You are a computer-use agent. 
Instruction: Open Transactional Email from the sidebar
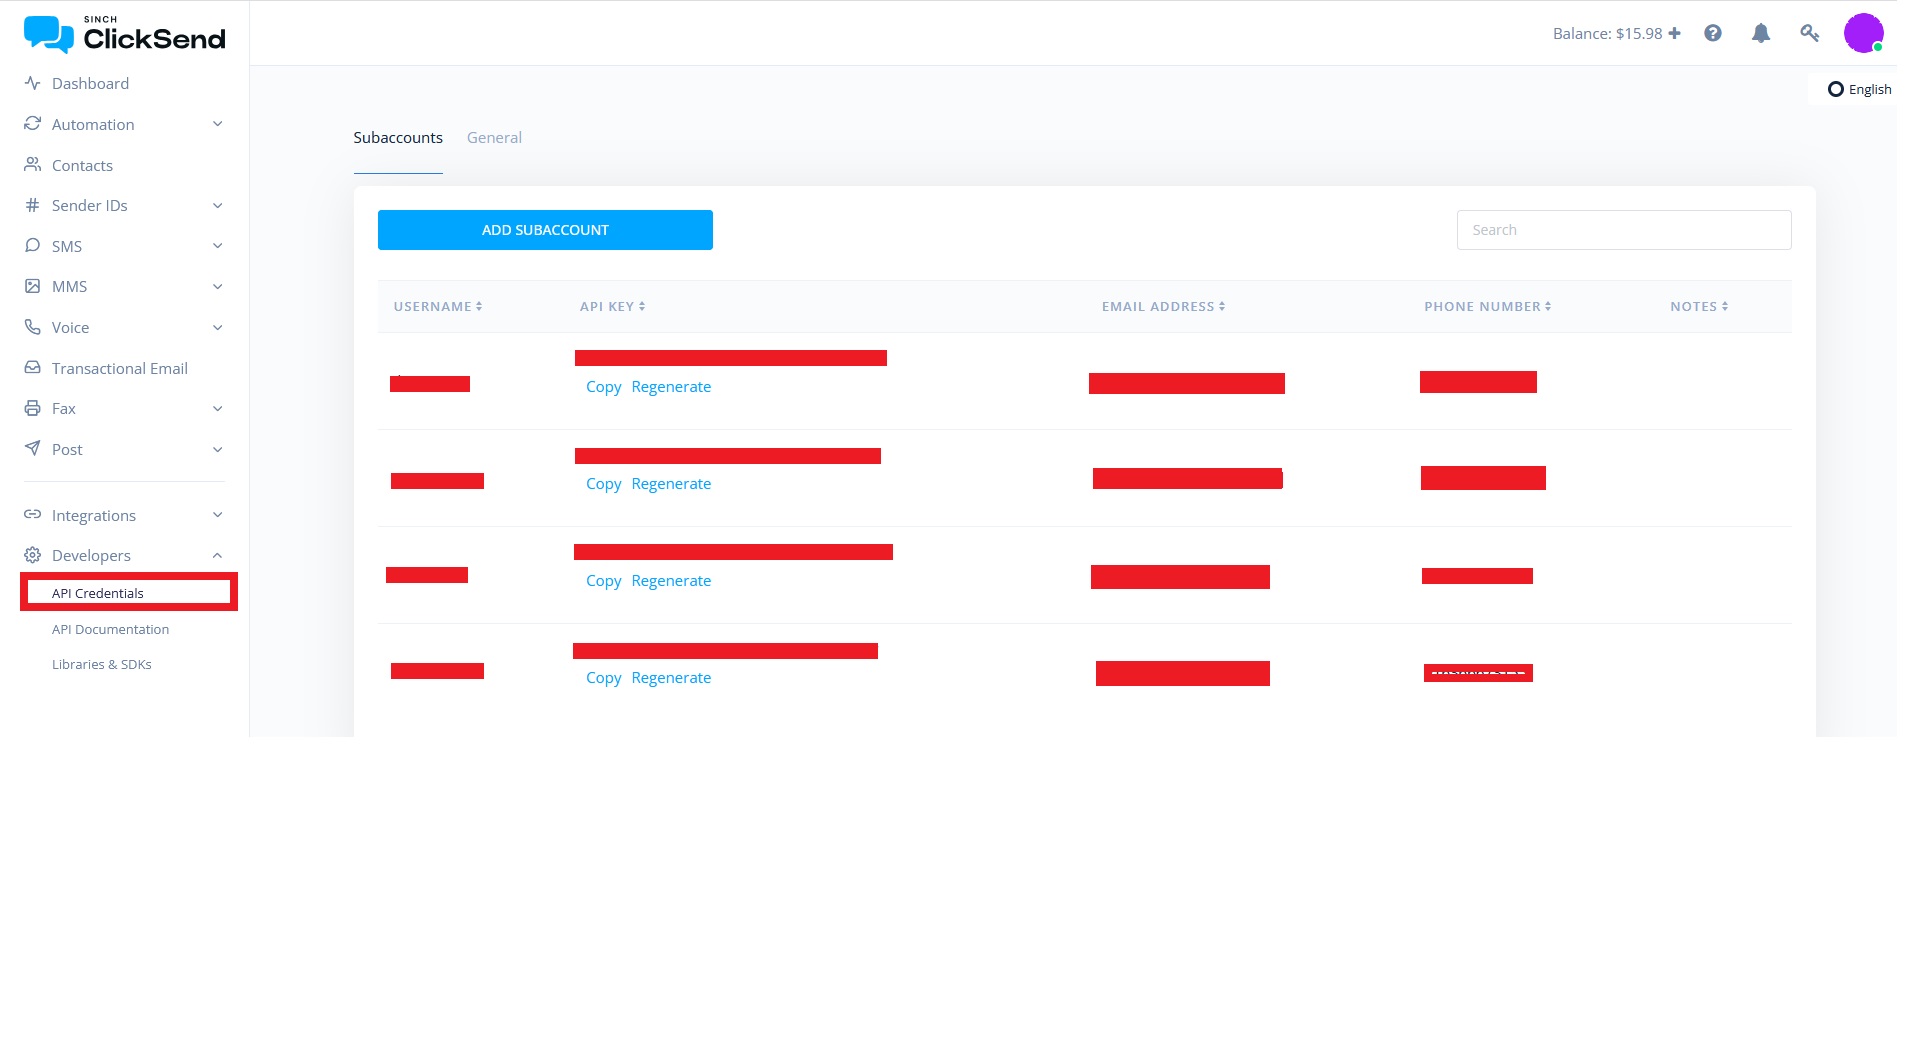tap(119, 368)
